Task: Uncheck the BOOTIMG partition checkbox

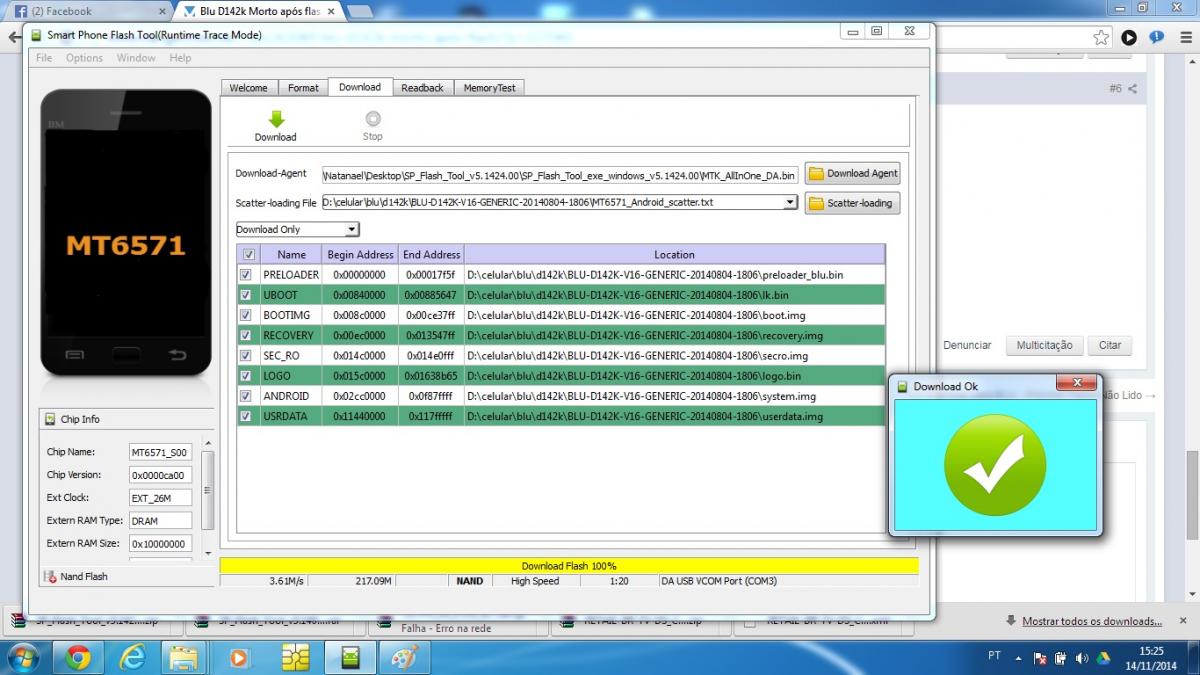Action: tap(246, 315)
